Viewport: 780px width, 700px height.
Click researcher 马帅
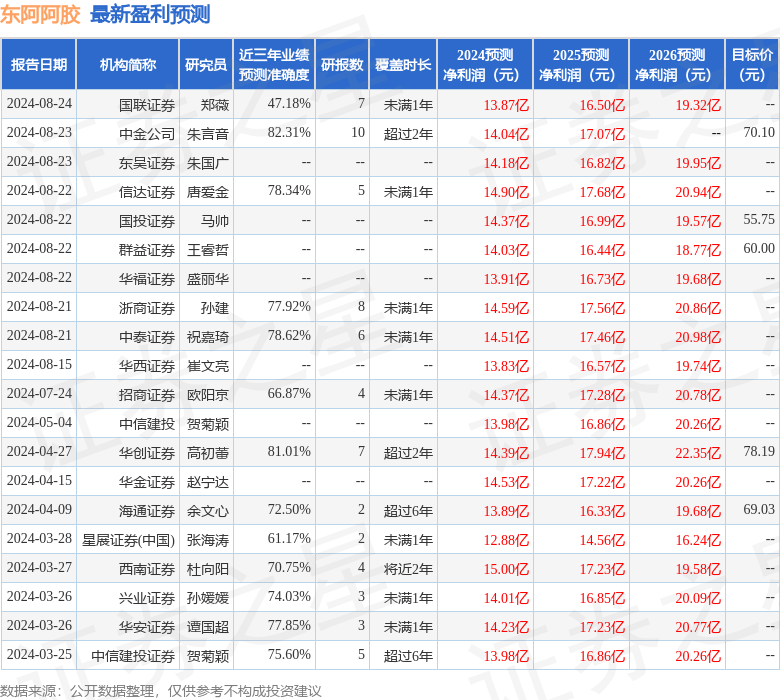(215, 221)
